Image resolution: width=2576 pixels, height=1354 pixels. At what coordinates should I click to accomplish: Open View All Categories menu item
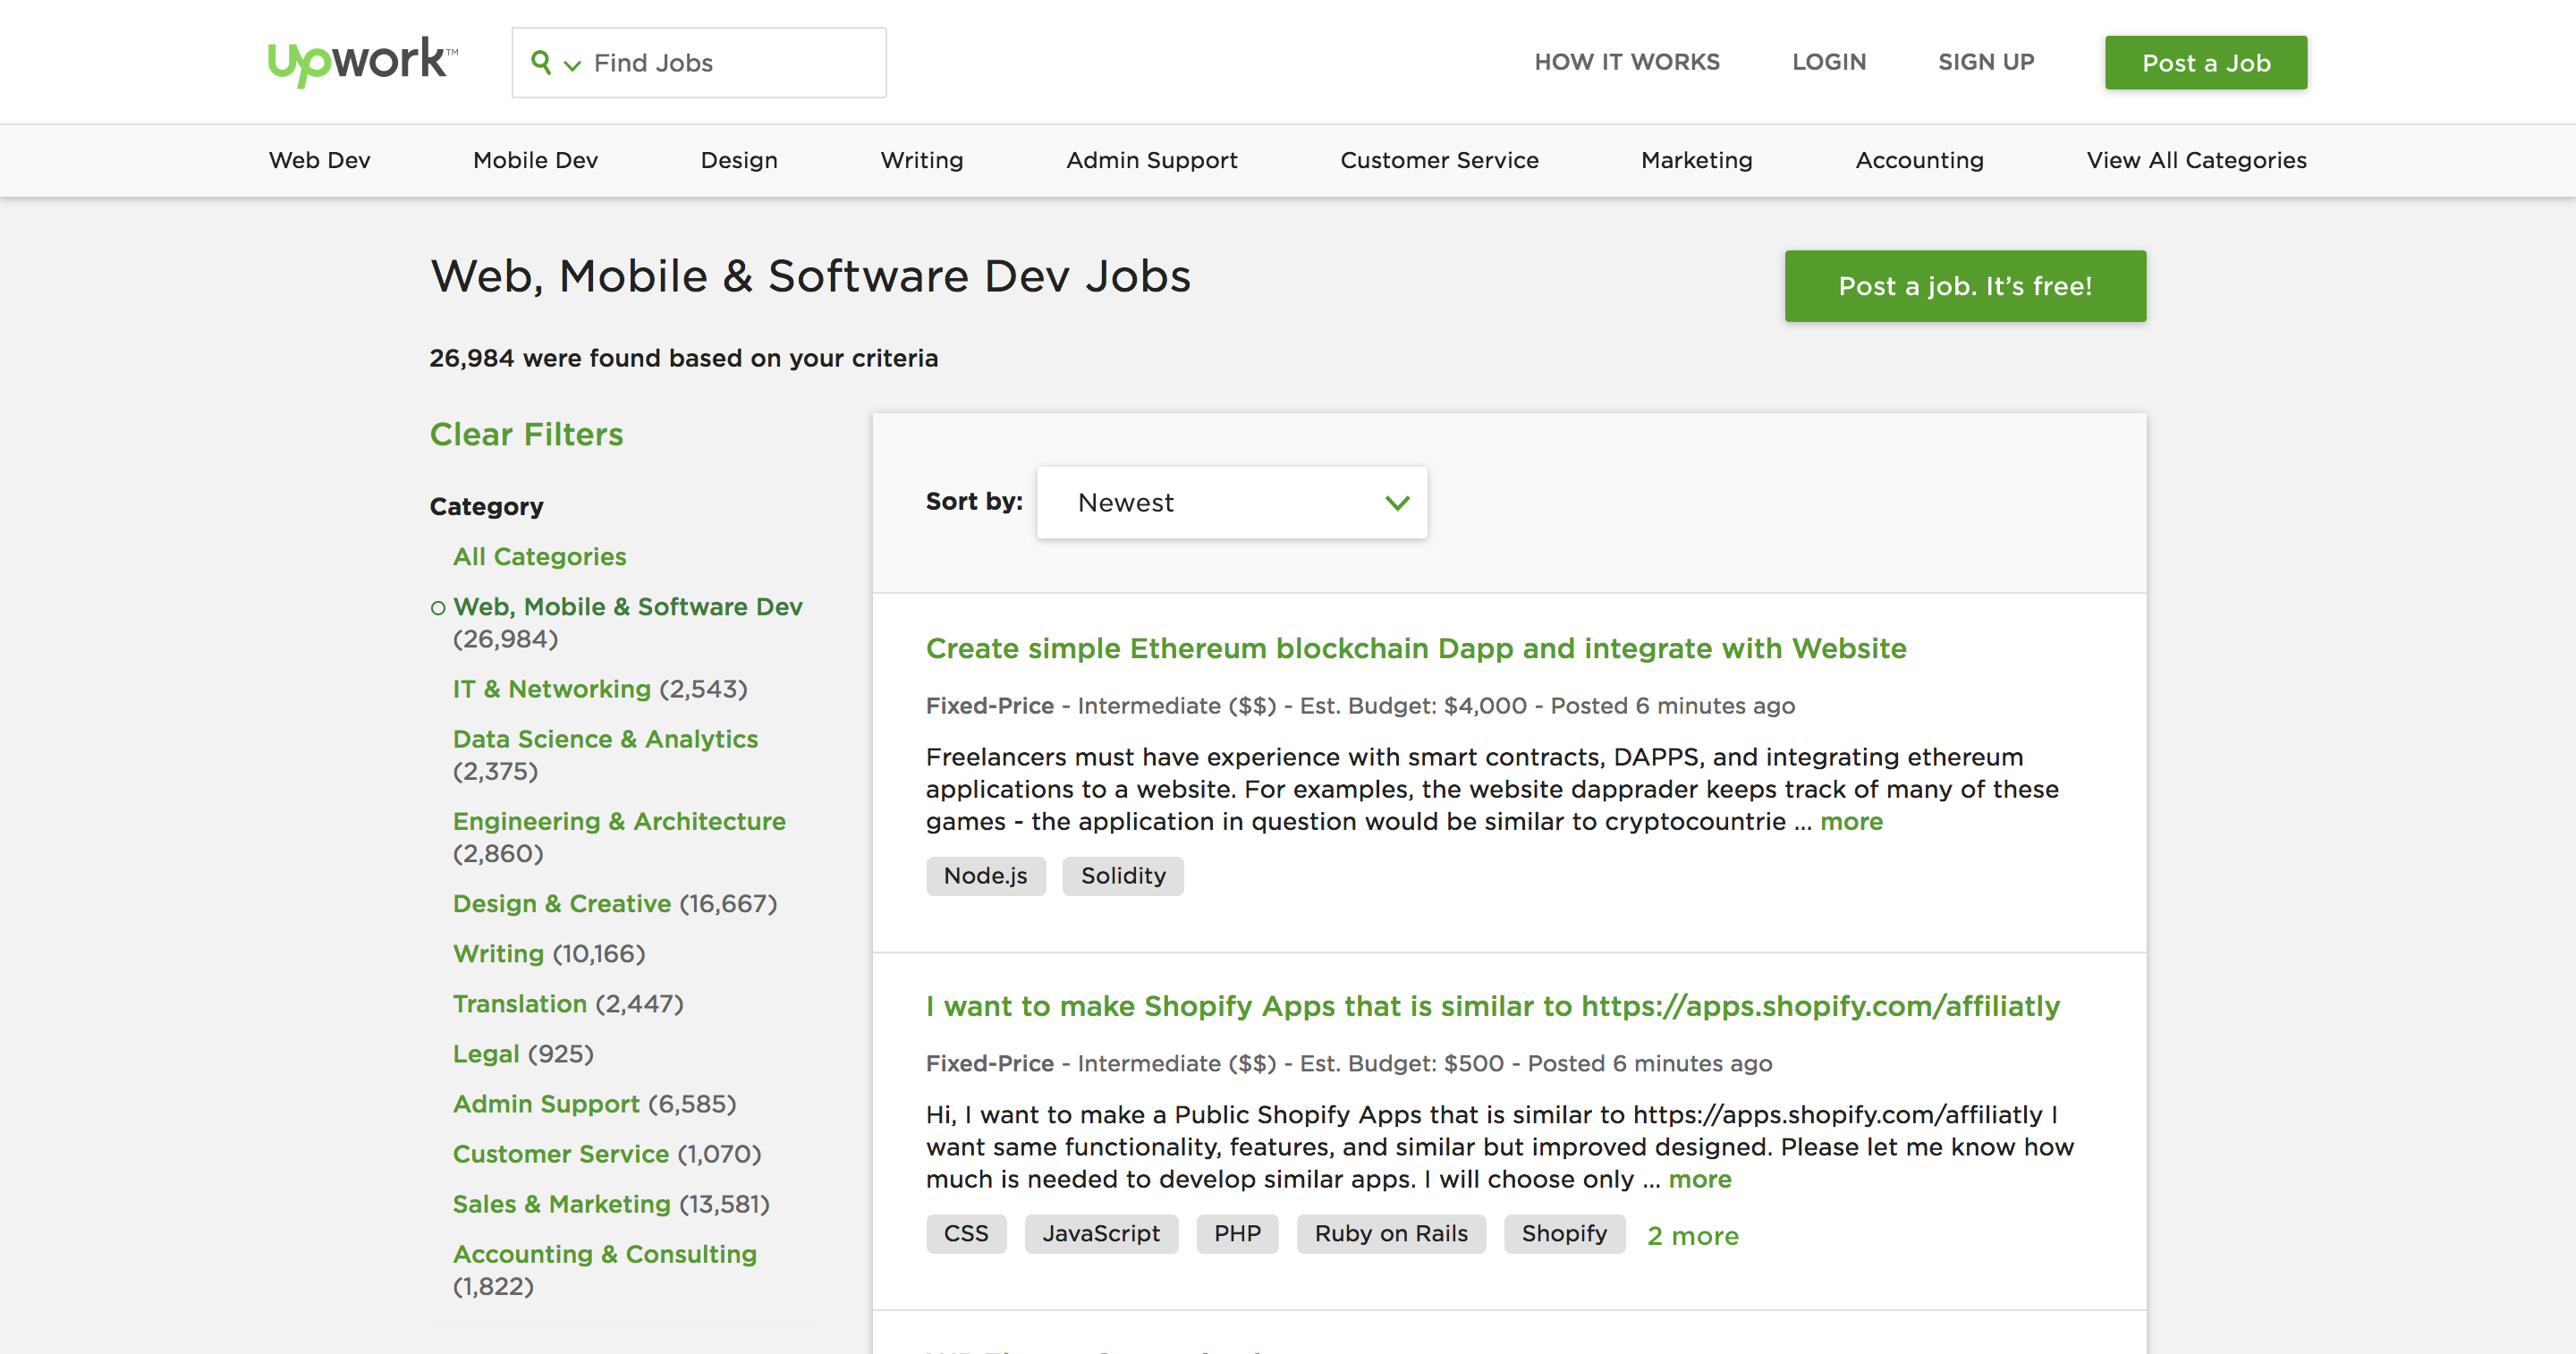click(2195, 160)
